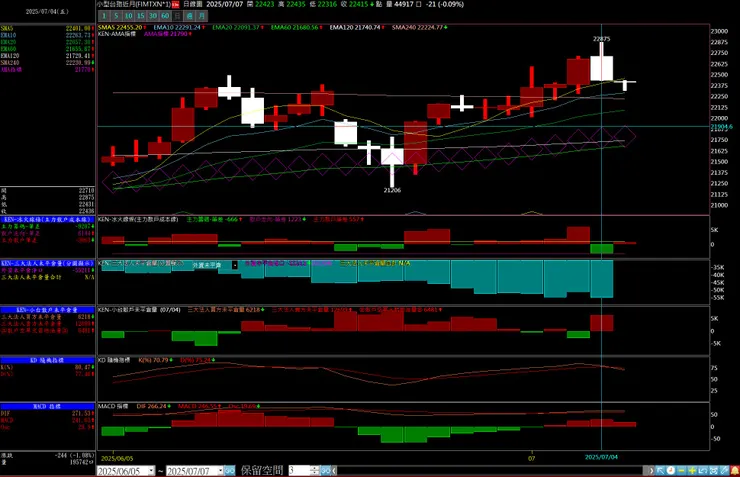740x477 pixels.
Task: Click the 21206 low price label
Action: coord(392,190)
